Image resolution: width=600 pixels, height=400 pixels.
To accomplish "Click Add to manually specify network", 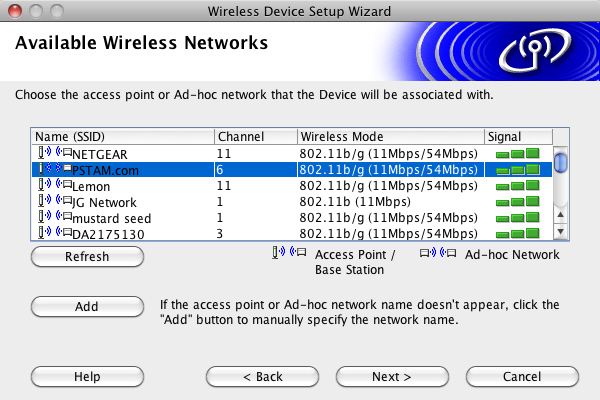I will pyautogui.click(x=87, y=307).
